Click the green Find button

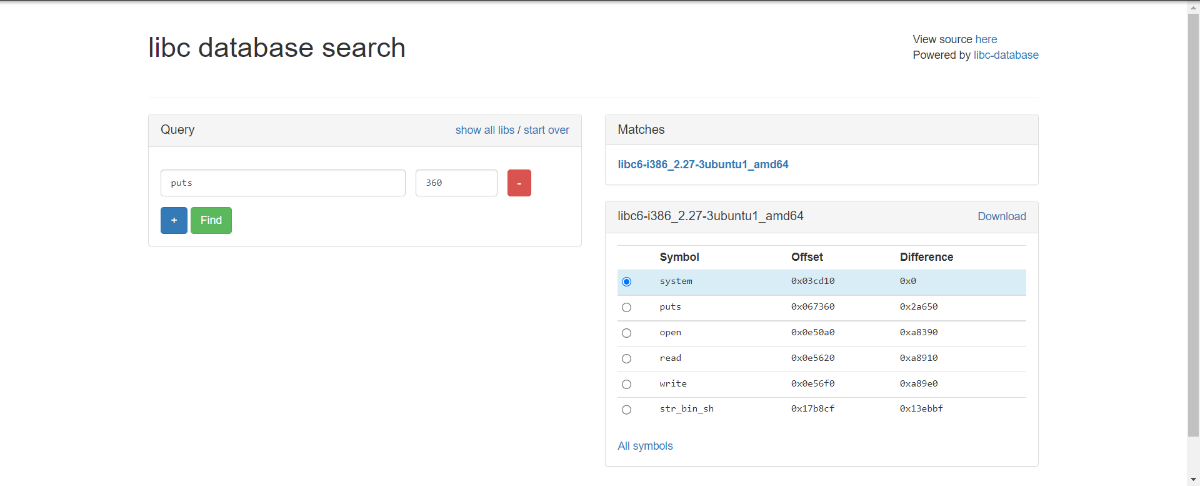(211, 220)
